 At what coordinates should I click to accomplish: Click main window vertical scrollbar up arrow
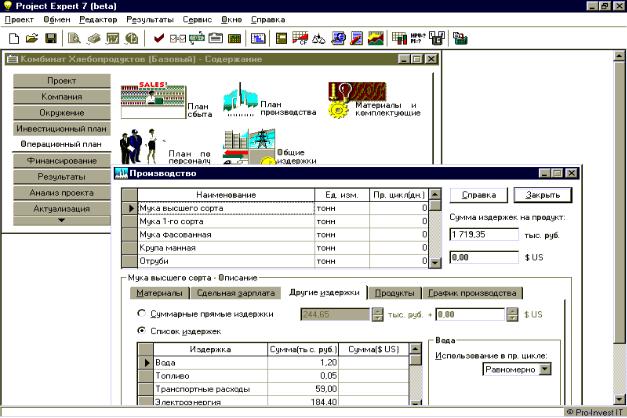(619, 56)
